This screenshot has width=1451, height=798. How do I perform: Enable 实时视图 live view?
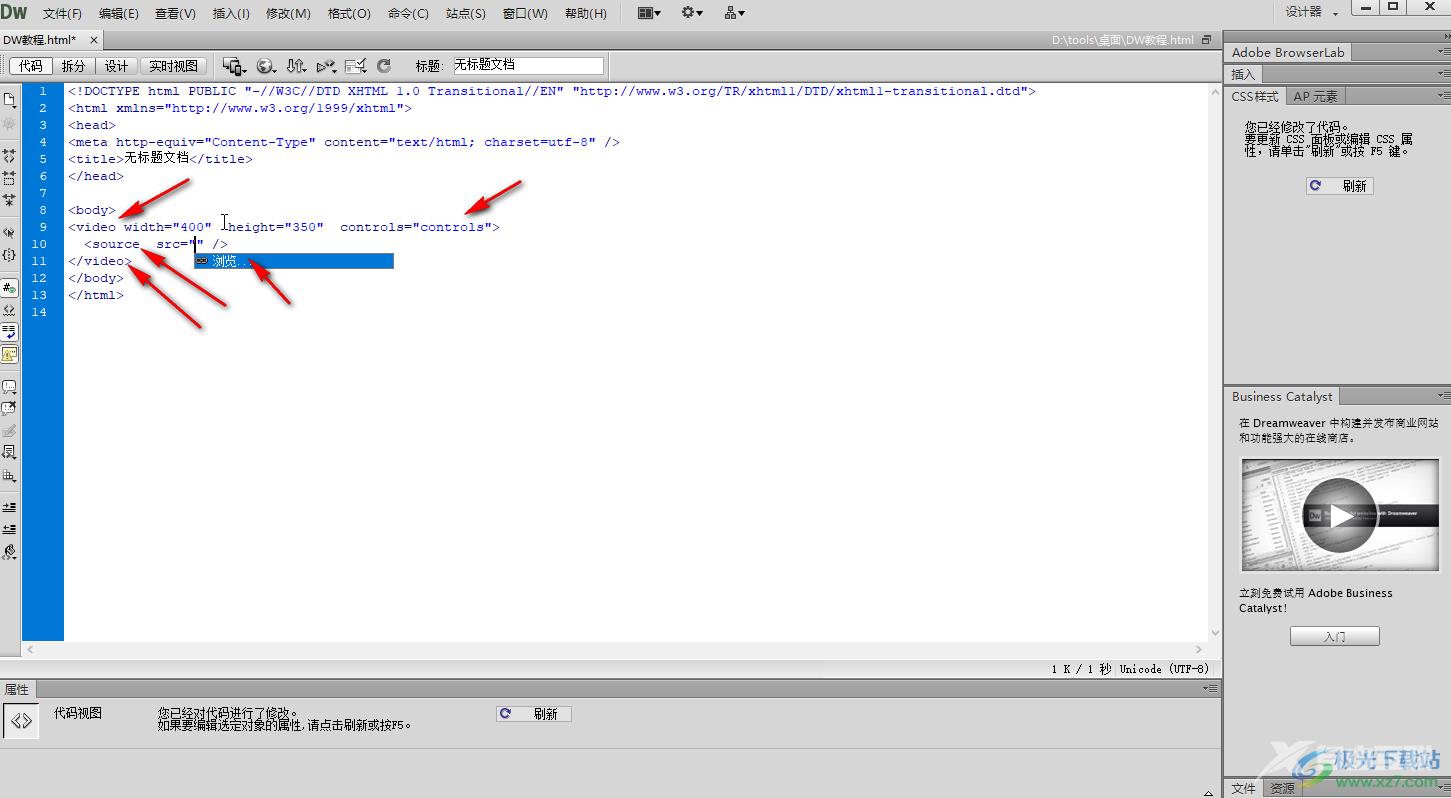coord(173,66)
